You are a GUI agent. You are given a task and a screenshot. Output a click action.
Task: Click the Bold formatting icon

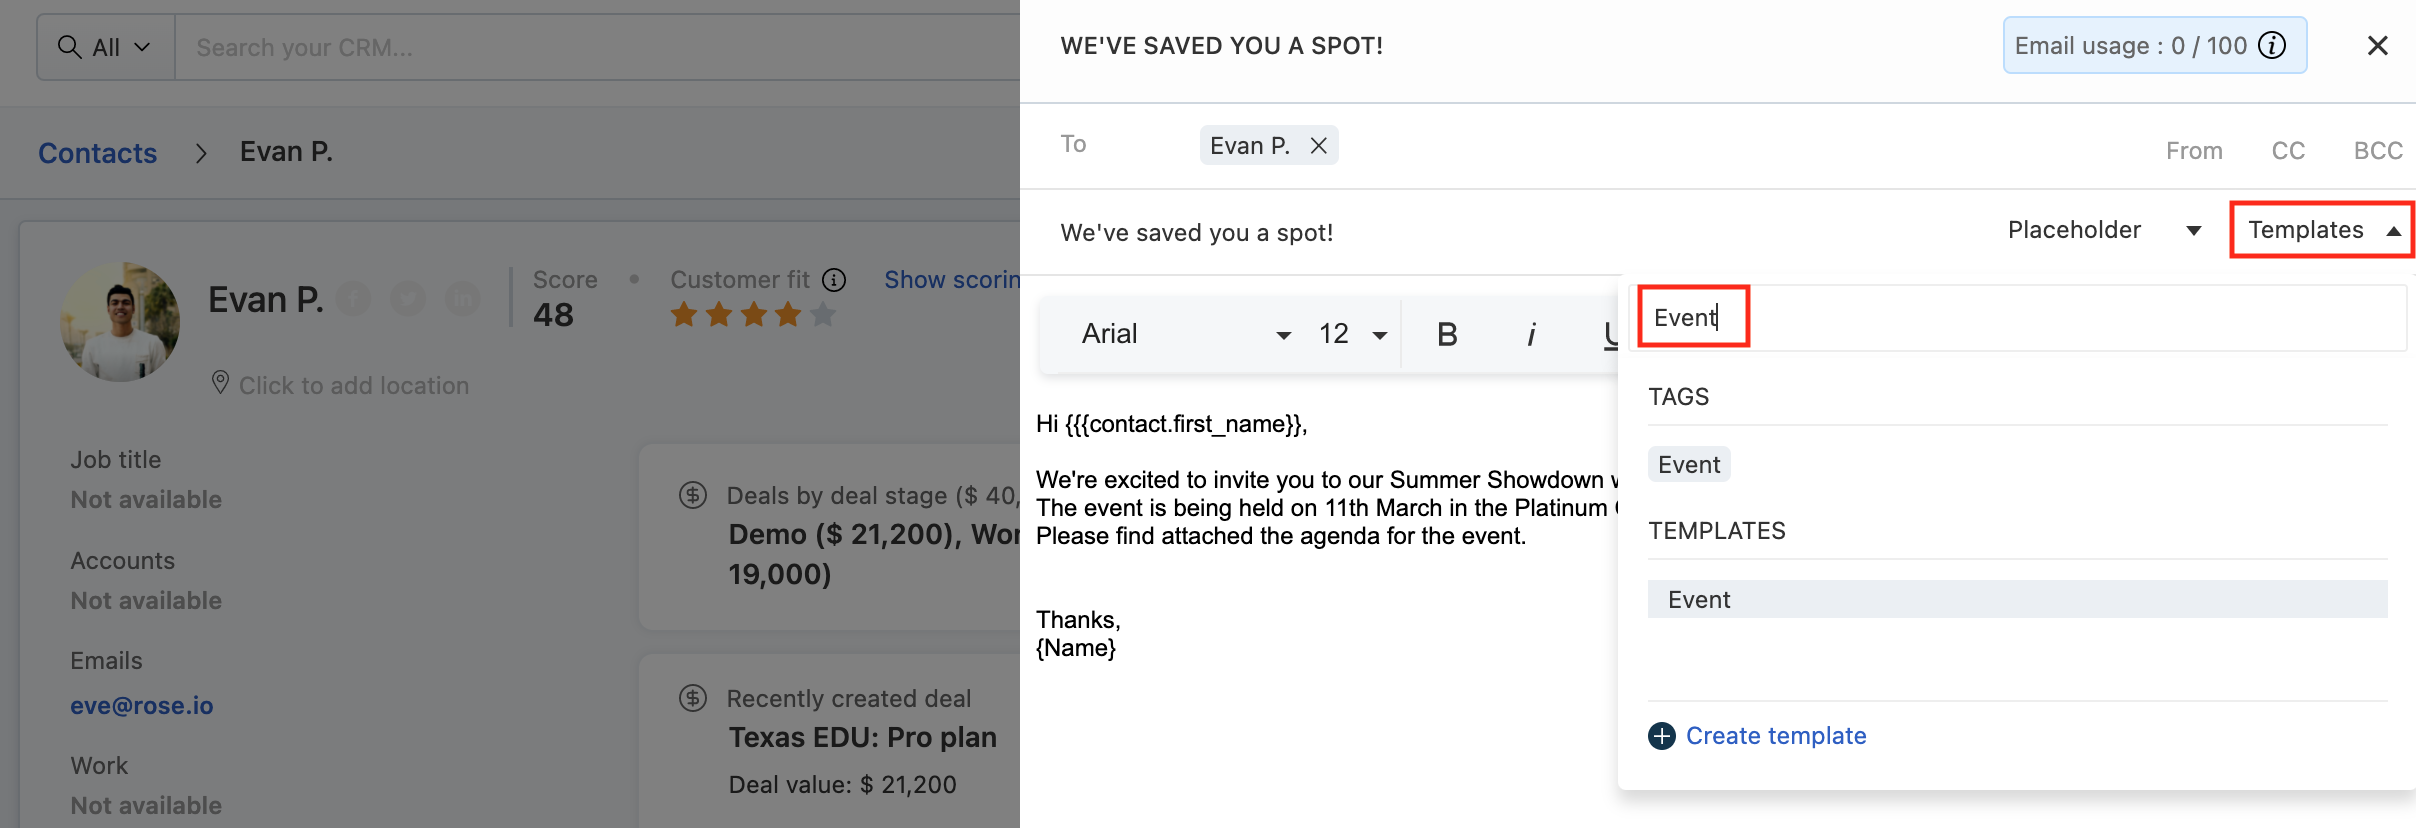pyautogui.click(x=1446, y=334)
